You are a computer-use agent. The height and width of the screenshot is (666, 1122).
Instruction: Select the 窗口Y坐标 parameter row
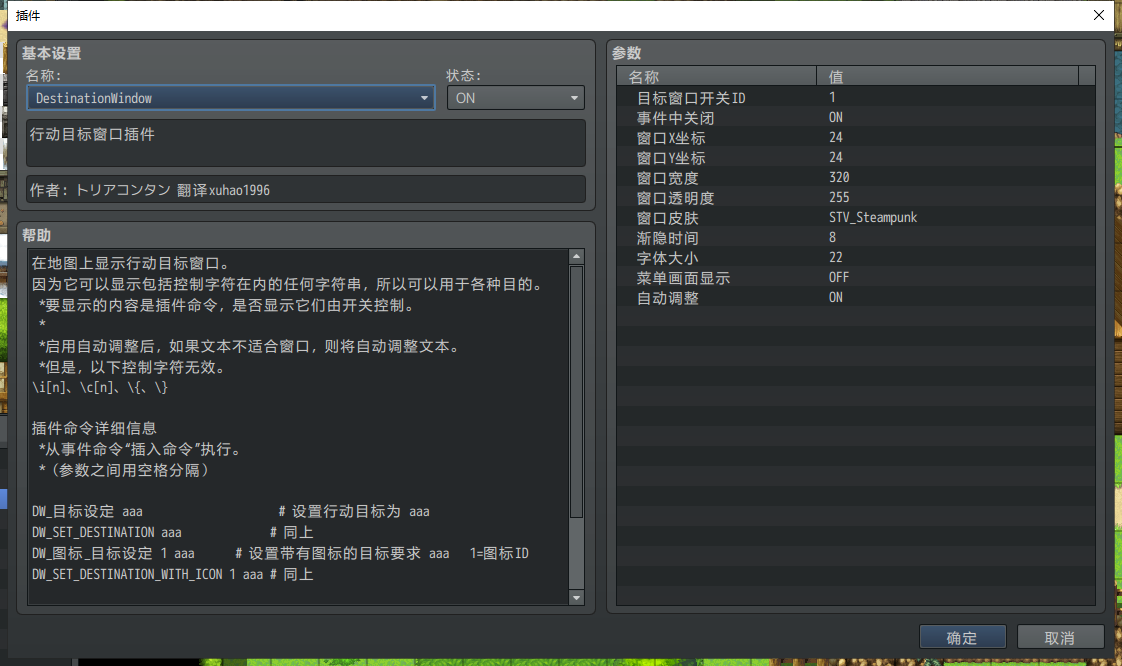pyautogui.click(x=856, y=157)
